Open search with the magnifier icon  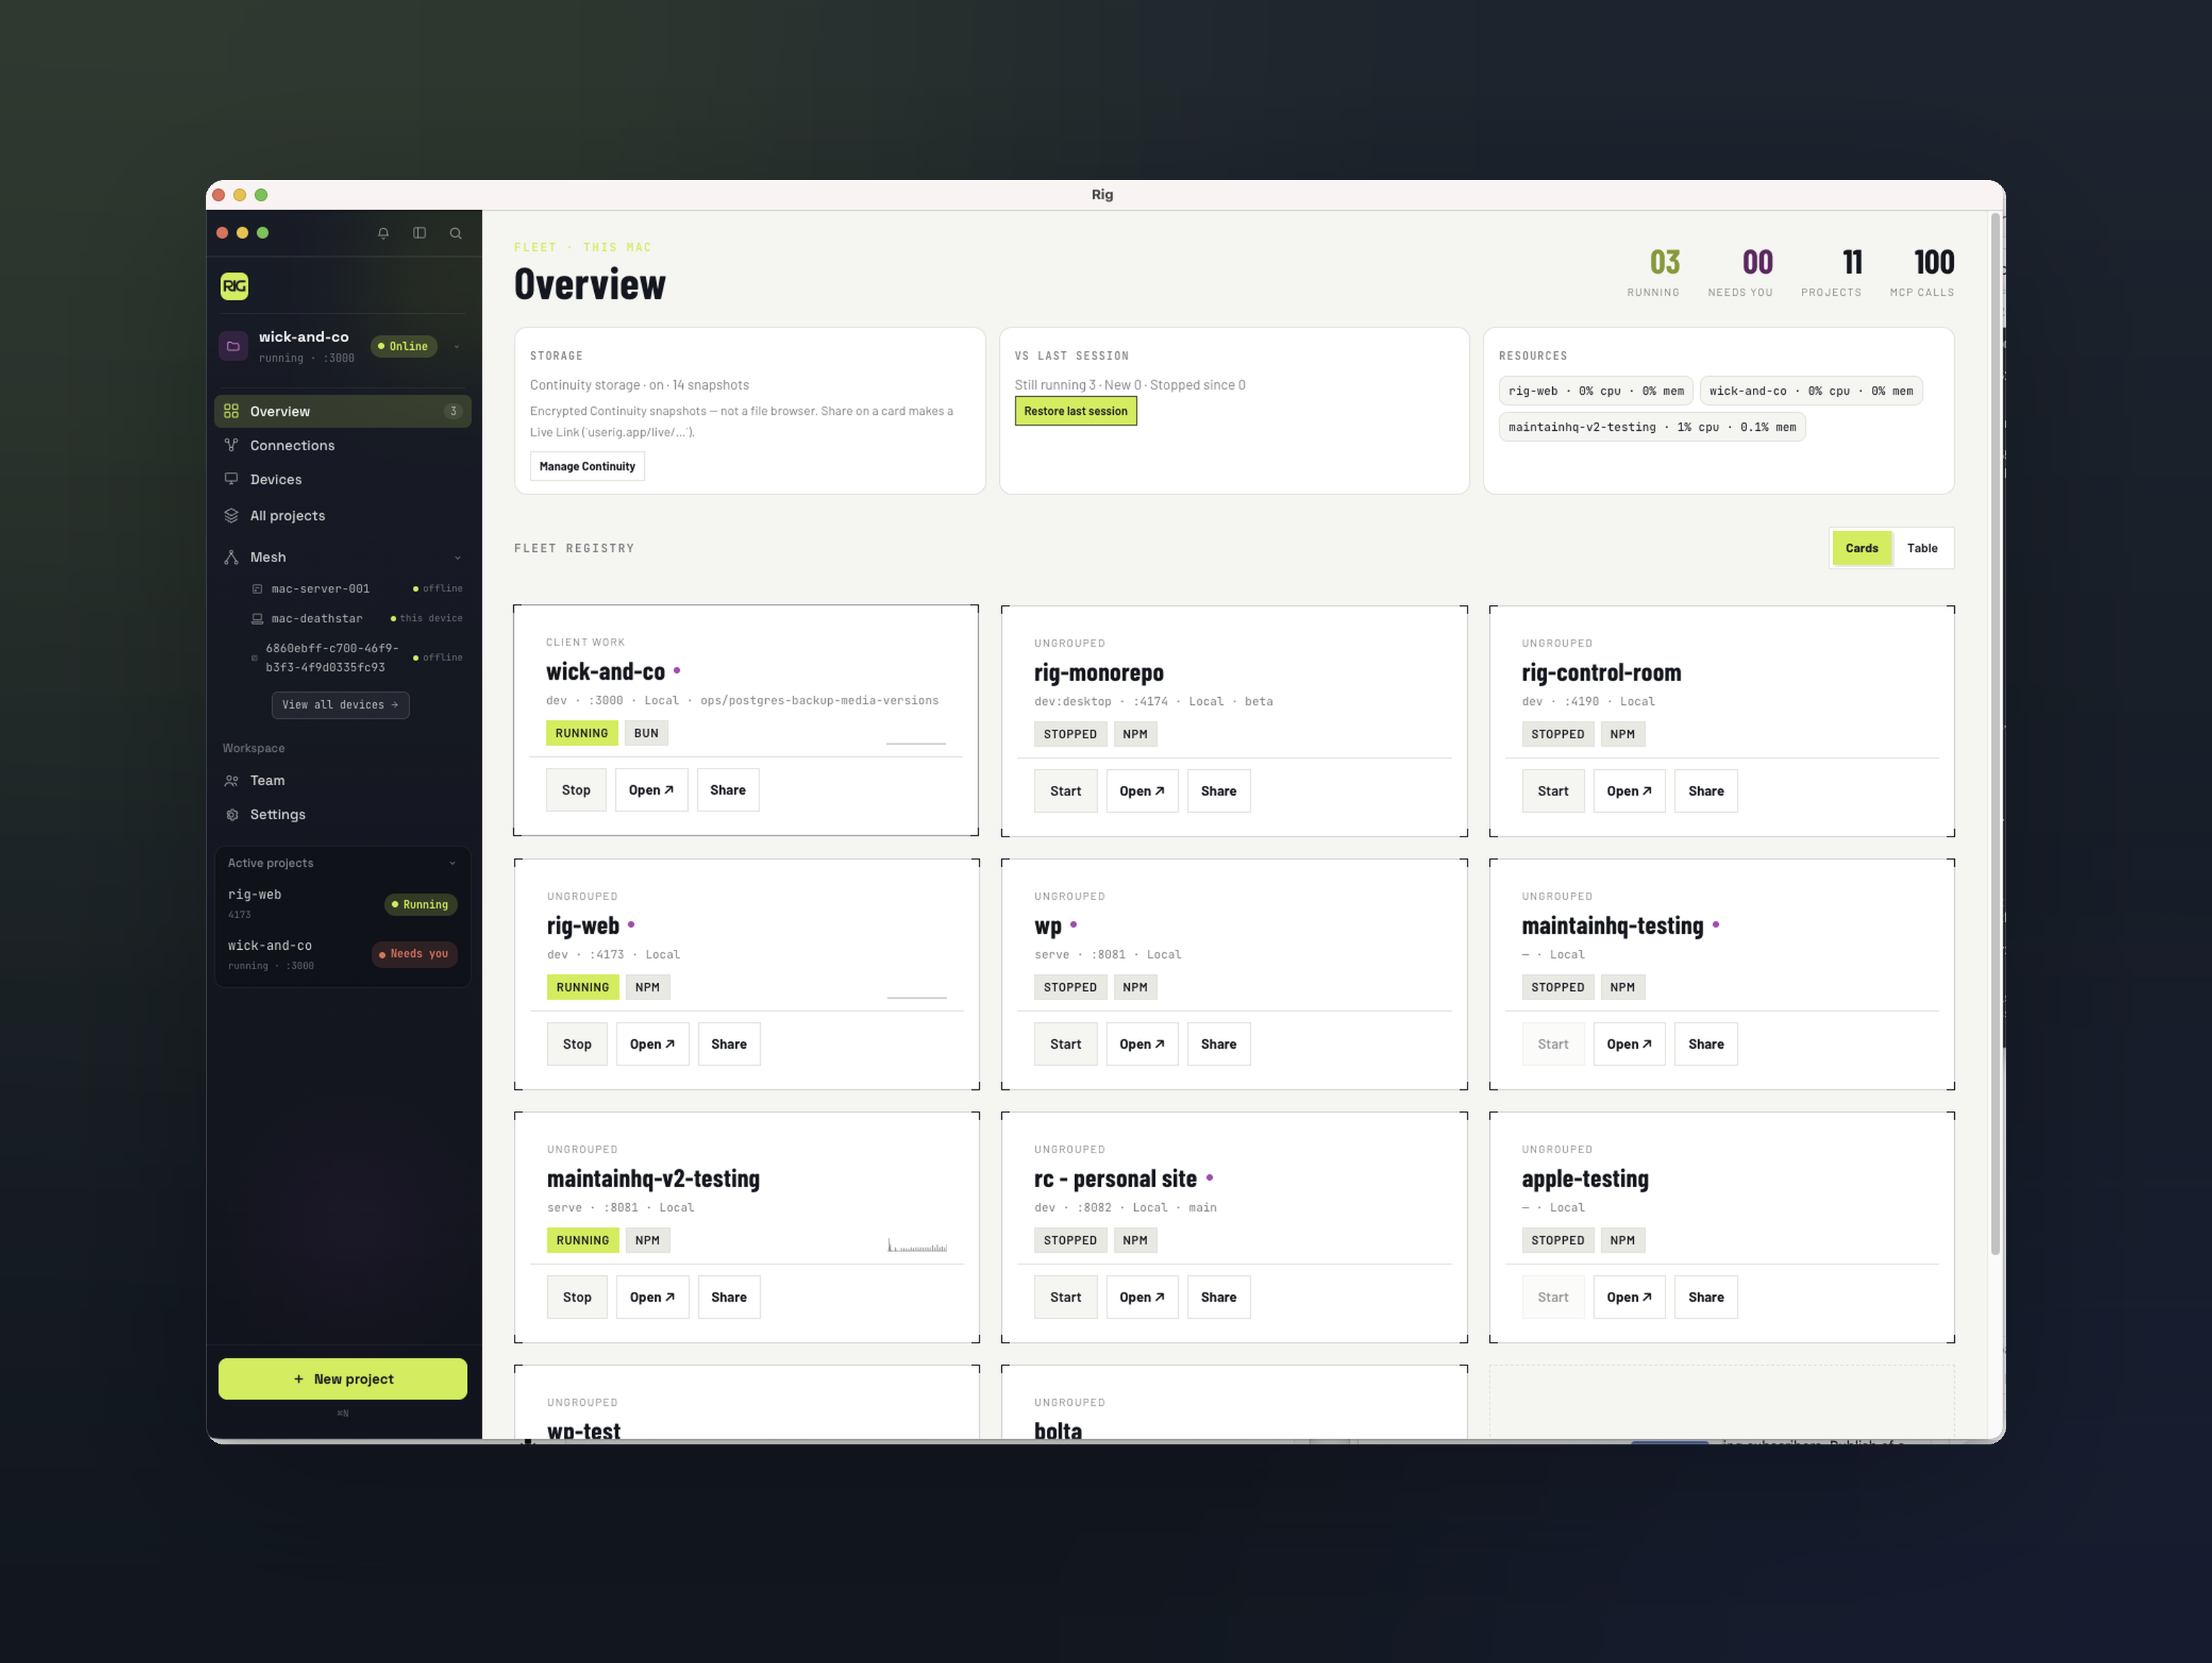click(456, 233)
